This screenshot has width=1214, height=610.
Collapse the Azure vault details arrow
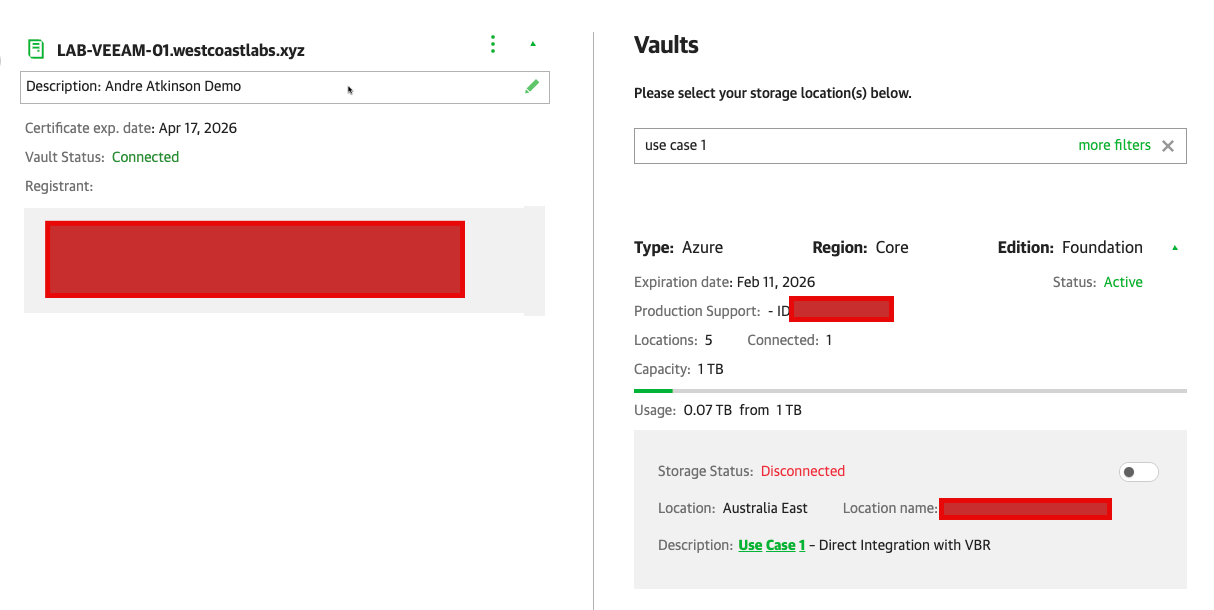pyautogui.click(x=1175, y=248)
